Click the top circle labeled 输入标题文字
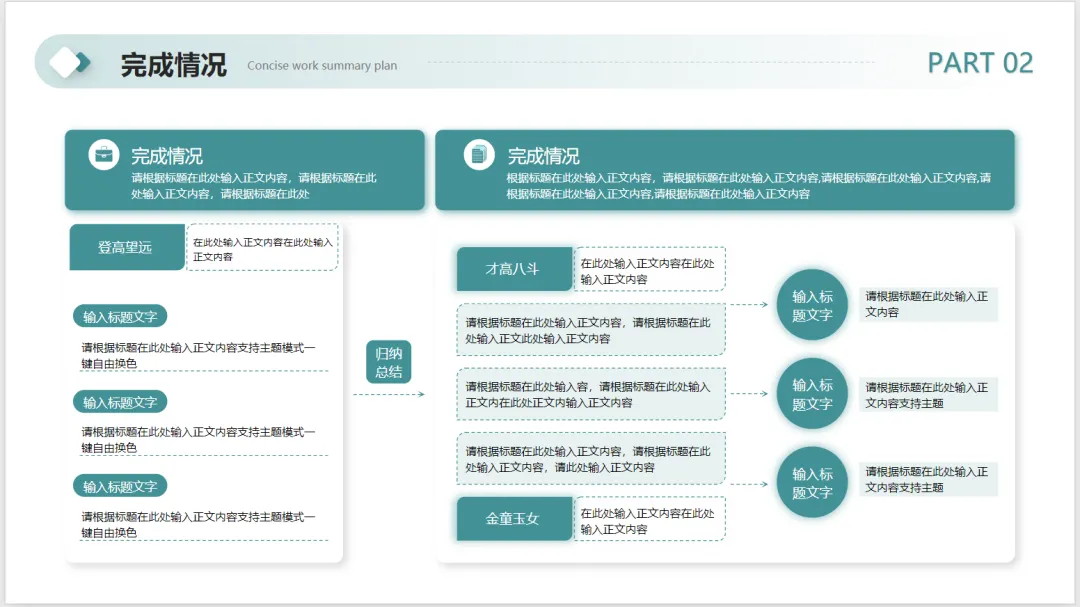 tap(812, 305)
